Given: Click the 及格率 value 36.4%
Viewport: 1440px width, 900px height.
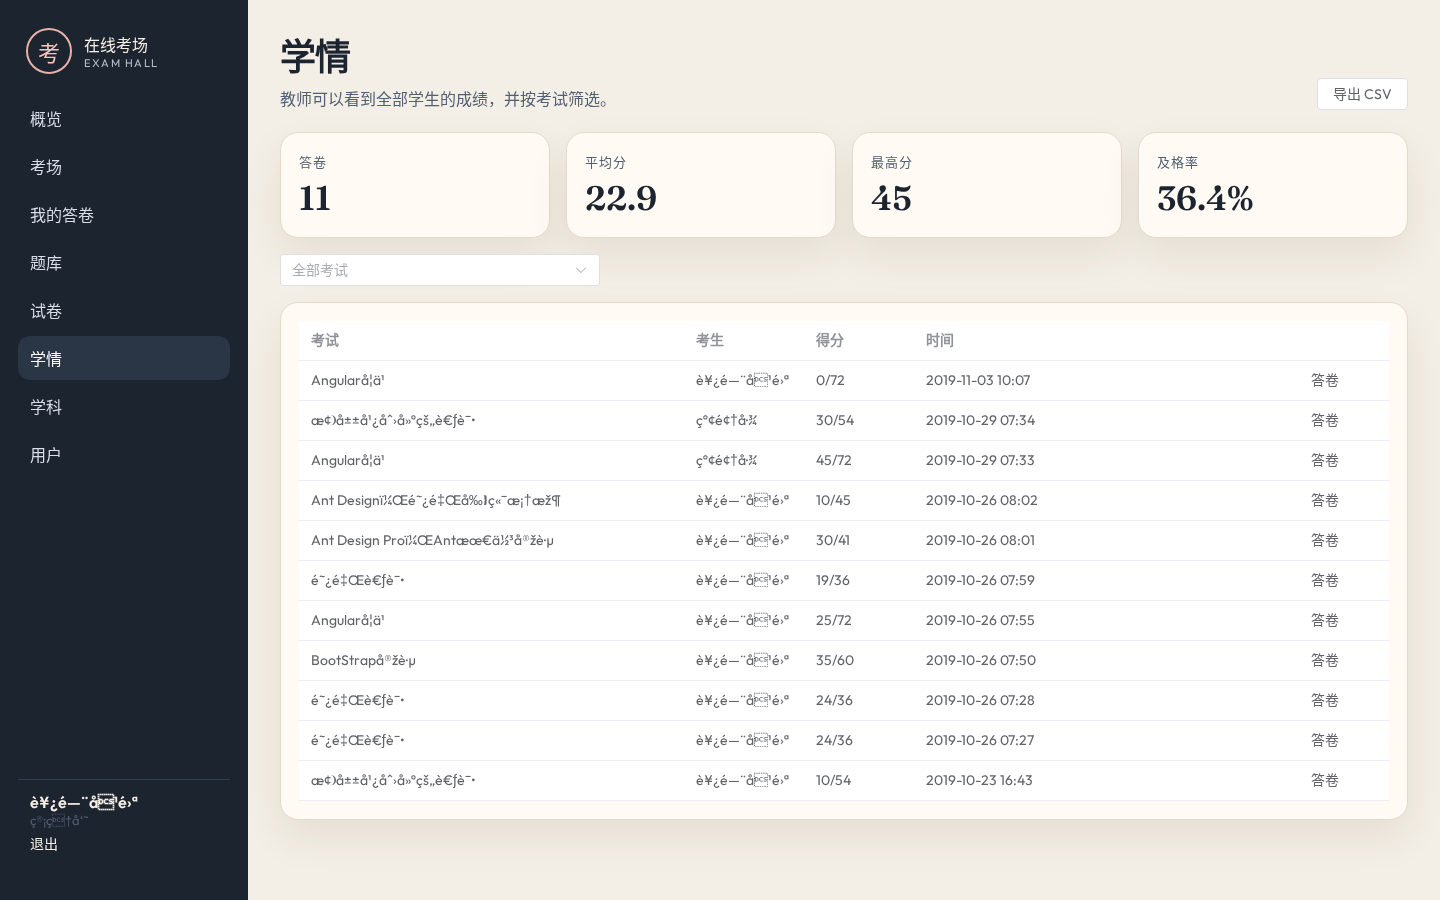Looking at the screenshot, I should point(1205,198).
